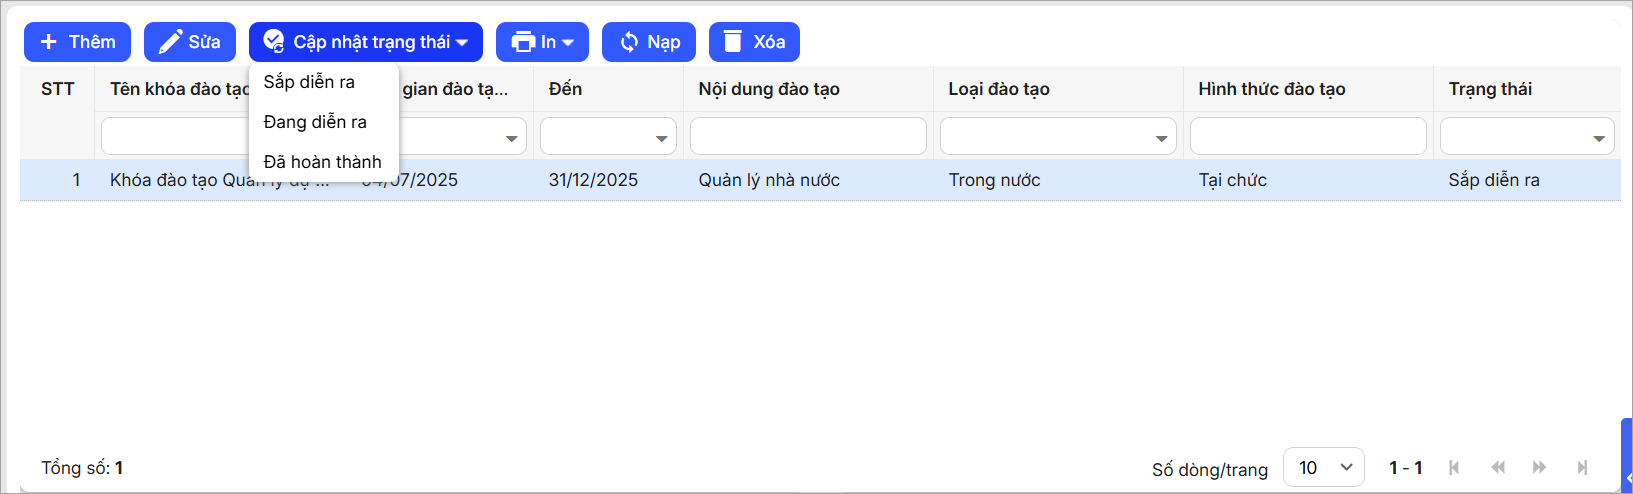Screen dimensions: 1633x494
Task: Go to the first page icon
Action: (x=1454, y=467)
